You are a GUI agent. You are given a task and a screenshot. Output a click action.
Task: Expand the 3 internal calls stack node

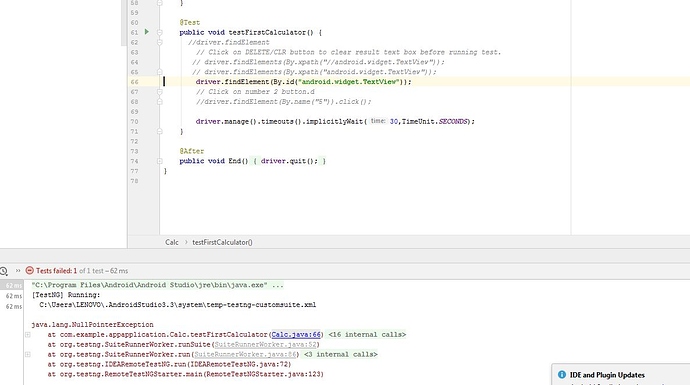tap(28, 354)
